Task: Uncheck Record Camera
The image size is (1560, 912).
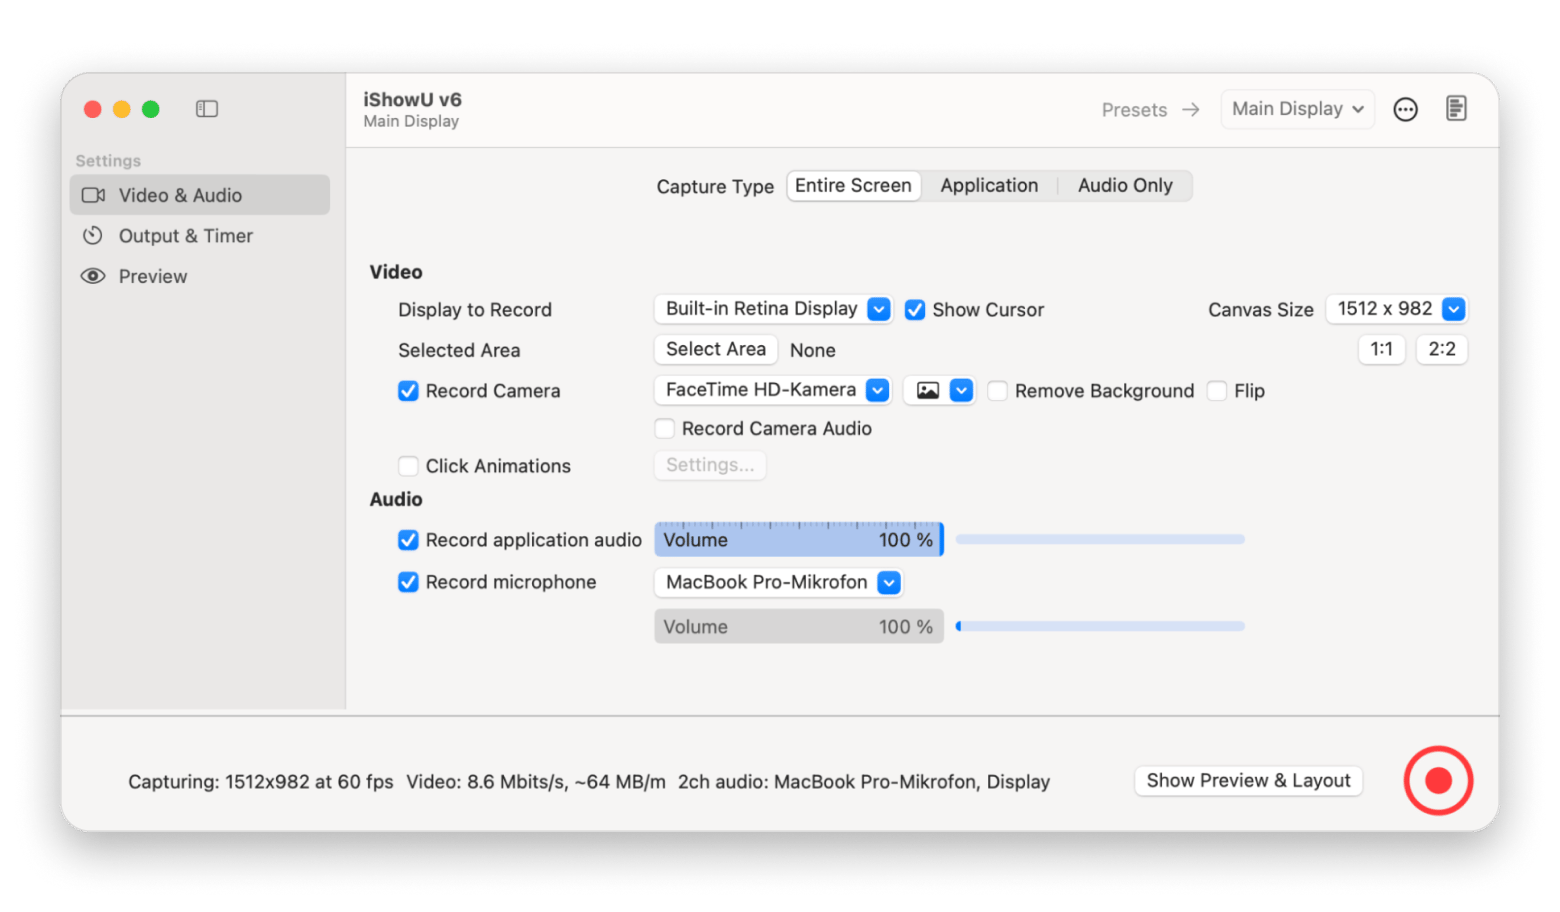Action: tap(408, 391)
